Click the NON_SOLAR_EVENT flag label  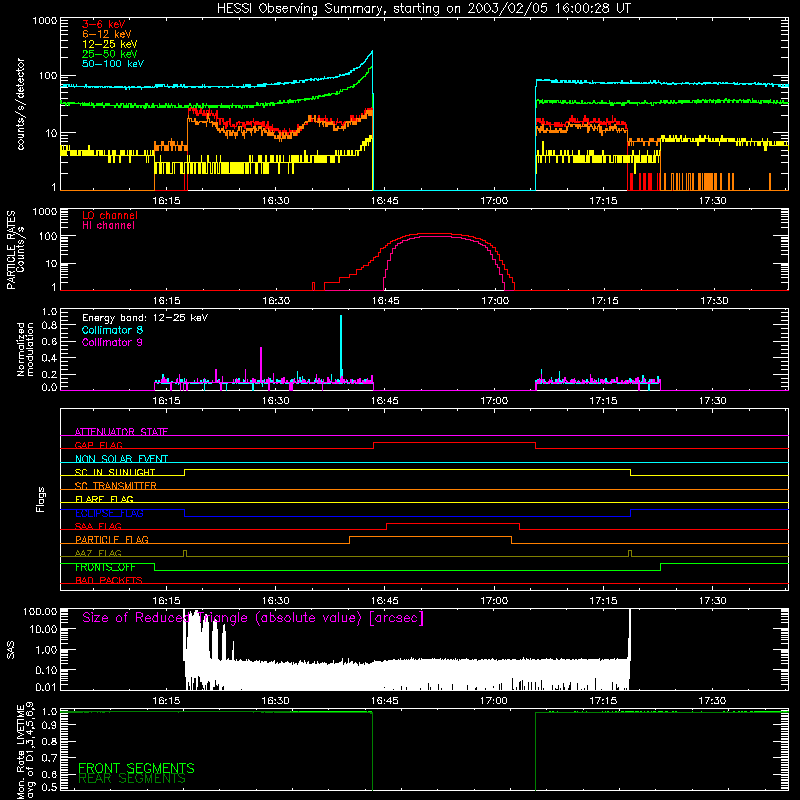[x=121, y=459]
